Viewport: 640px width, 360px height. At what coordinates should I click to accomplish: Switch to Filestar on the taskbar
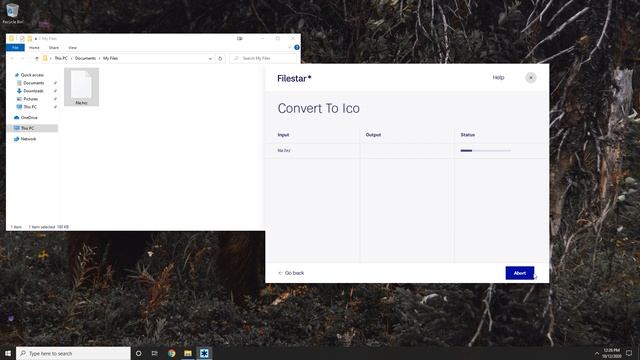click(x=204, y=353)
